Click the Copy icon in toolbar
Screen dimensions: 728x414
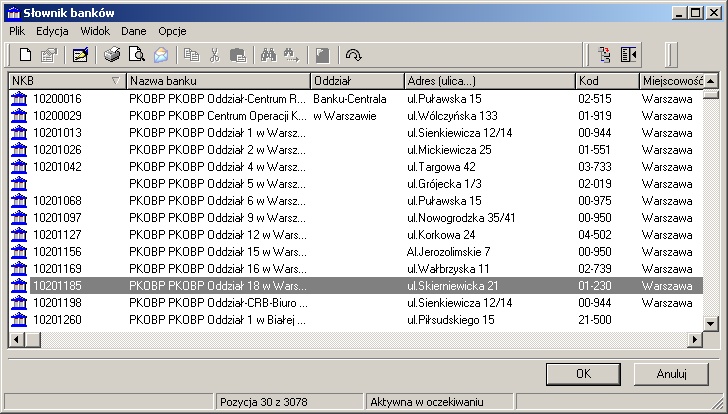(x=191, y=55)
